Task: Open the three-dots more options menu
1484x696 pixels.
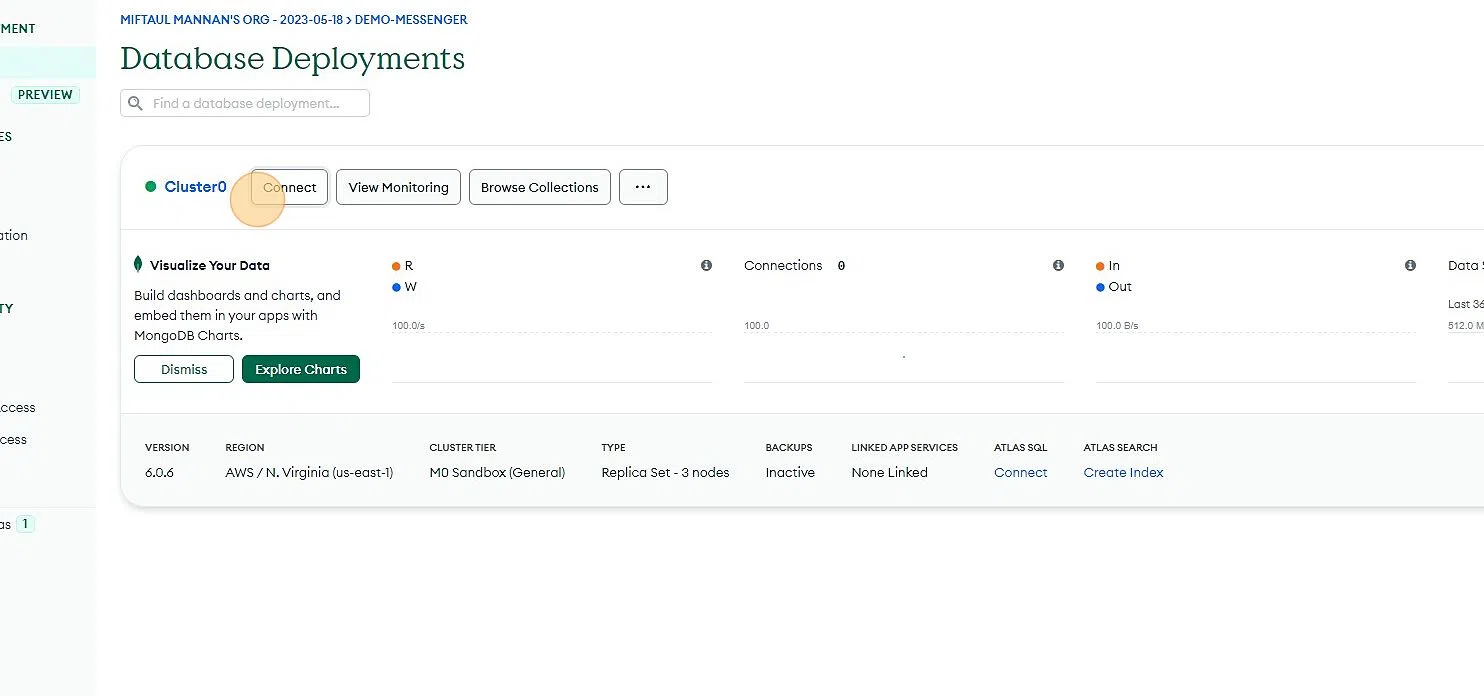Action: pos(643,187)
